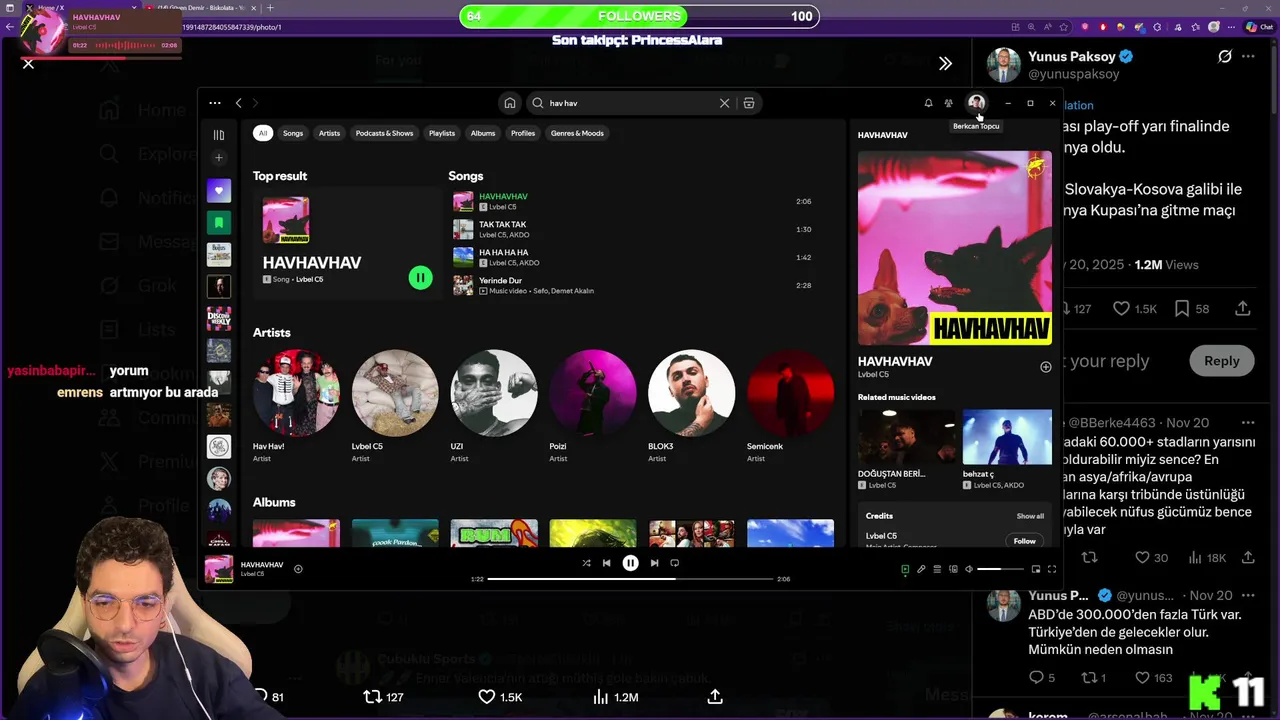Click Reply on the Yunus Paksoy tweet
This screenshot has height=720, width=1280.
coord(1221,361)
